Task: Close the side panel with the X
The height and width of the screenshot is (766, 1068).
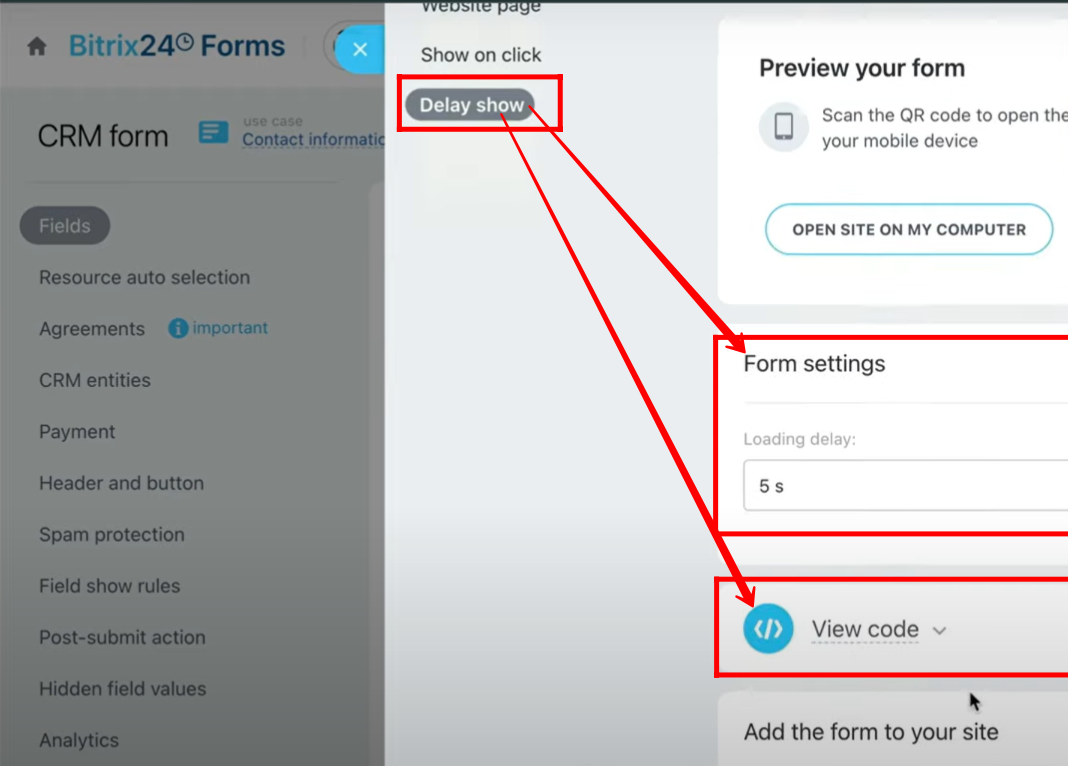Action: click(x=360, y=49)
